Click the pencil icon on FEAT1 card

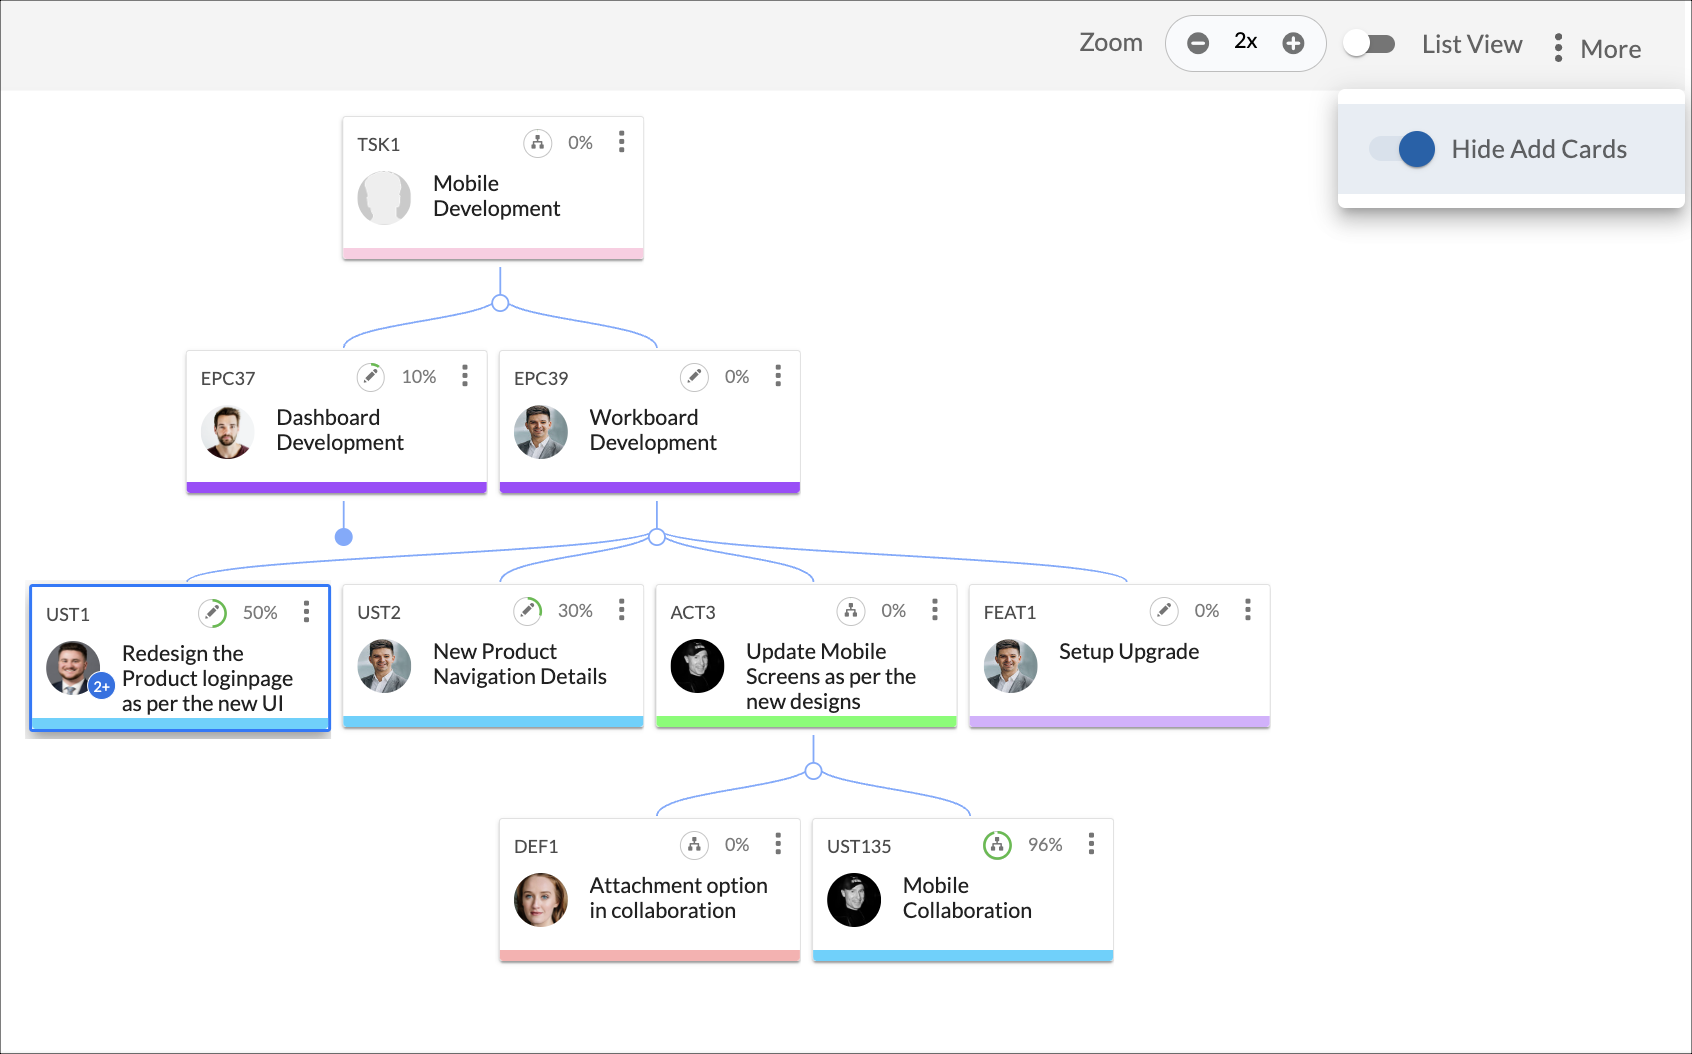1163,611
